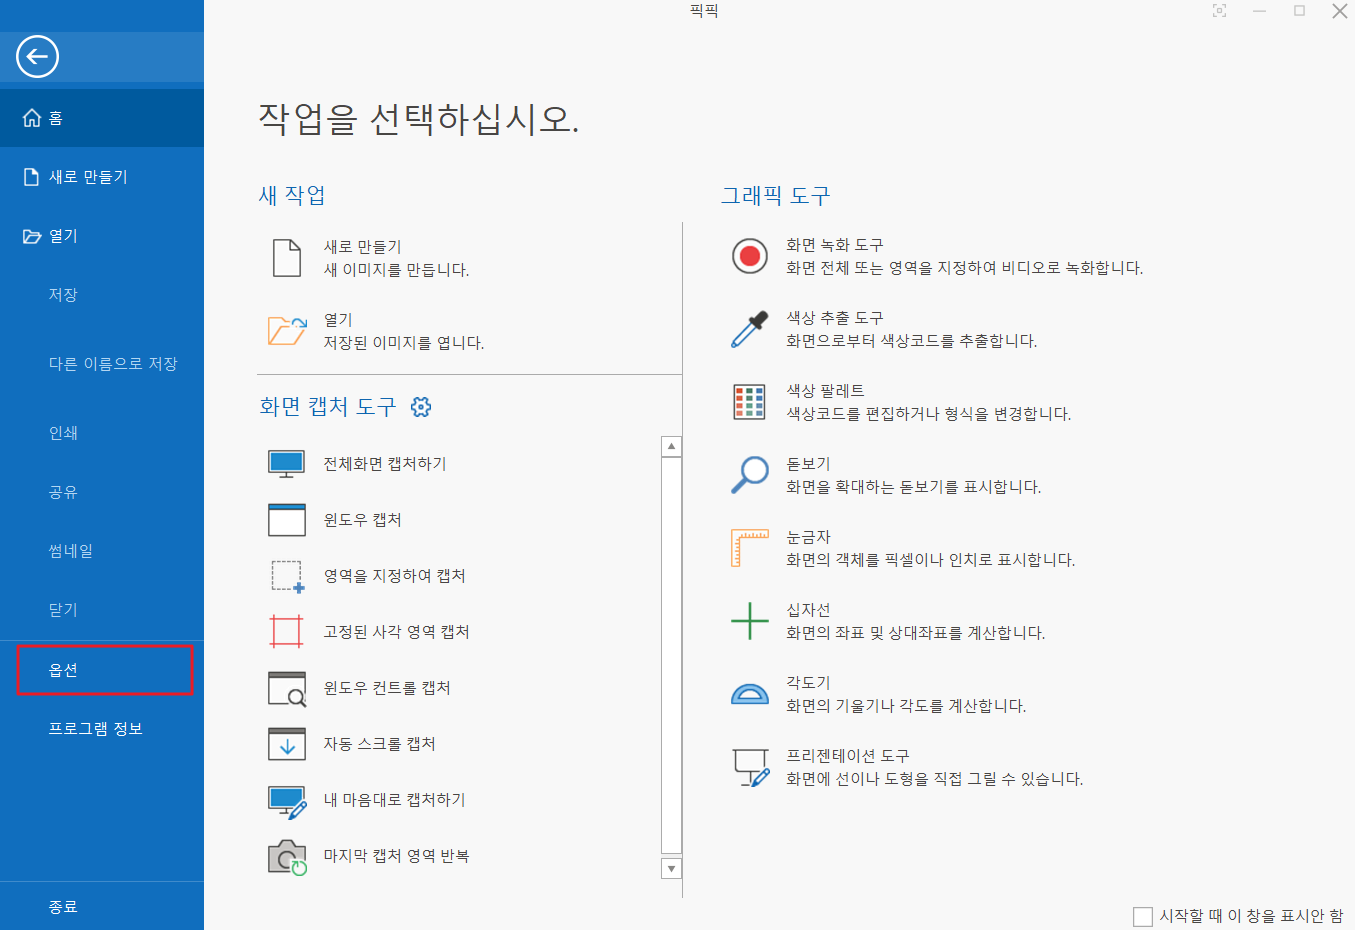Open 프로그램 정보 in the sidebar
Viewport: 1355px width, 930px height.
click(96, 729)
